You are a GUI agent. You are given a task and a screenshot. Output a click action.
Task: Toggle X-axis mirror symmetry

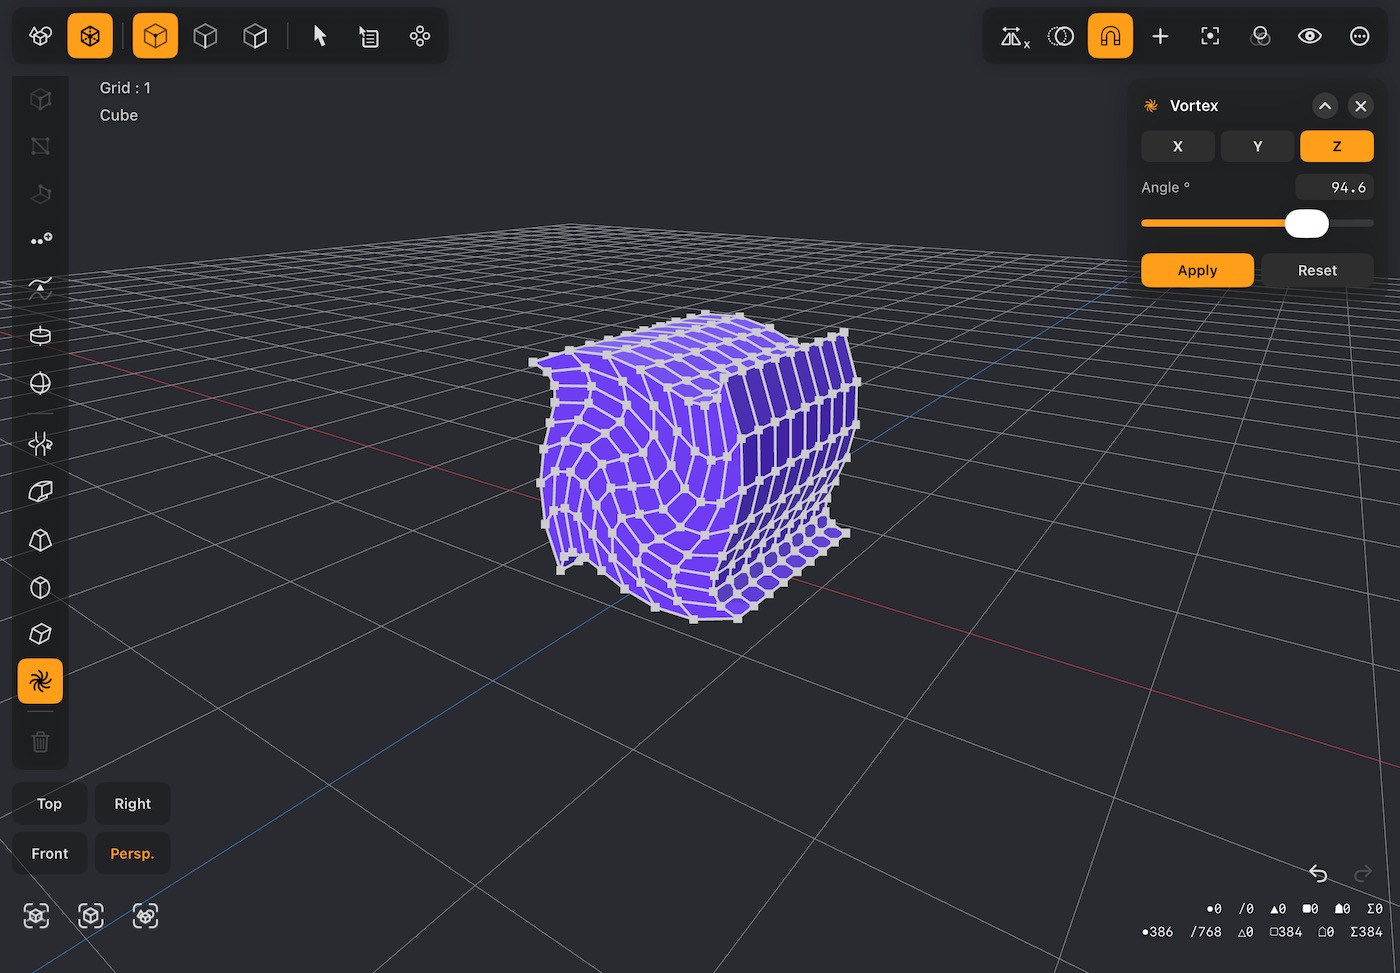click(1014, 36)
